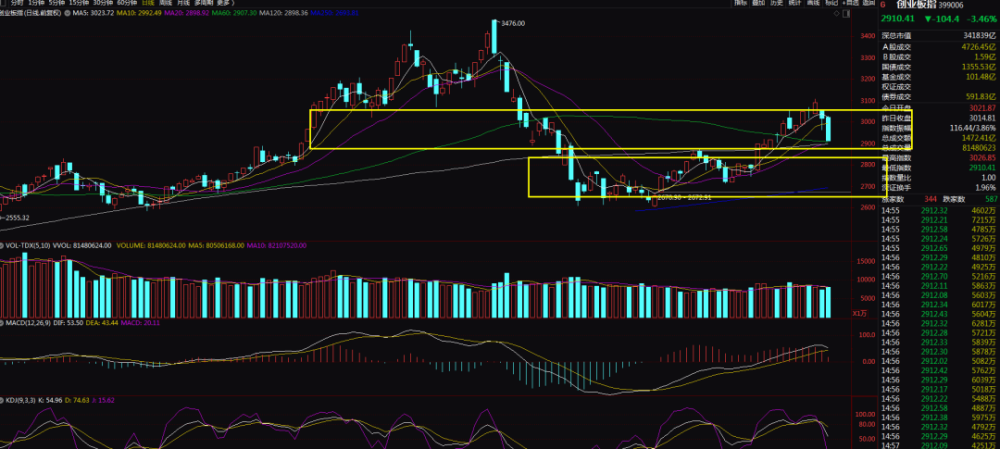Screen dimensions: 1000x449
Task: Click the 3476.00 high price marker
Action: 513,23
